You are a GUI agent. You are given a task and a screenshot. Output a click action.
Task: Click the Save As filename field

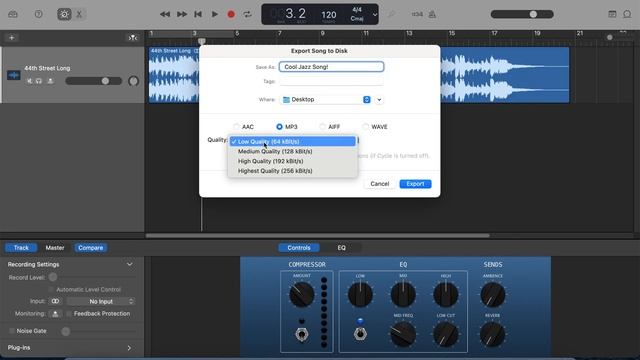tap(331, 67)
